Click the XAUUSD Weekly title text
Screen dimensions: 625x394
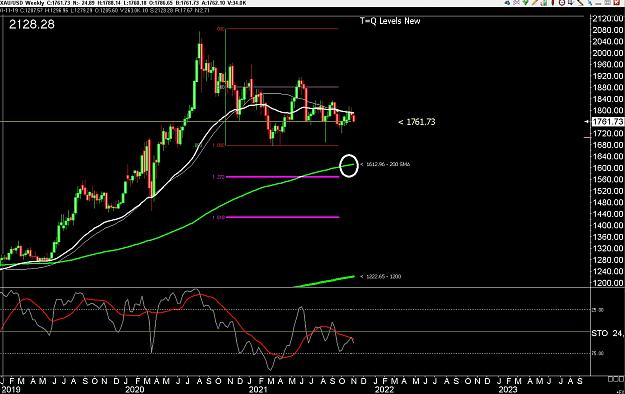[21, 3]
